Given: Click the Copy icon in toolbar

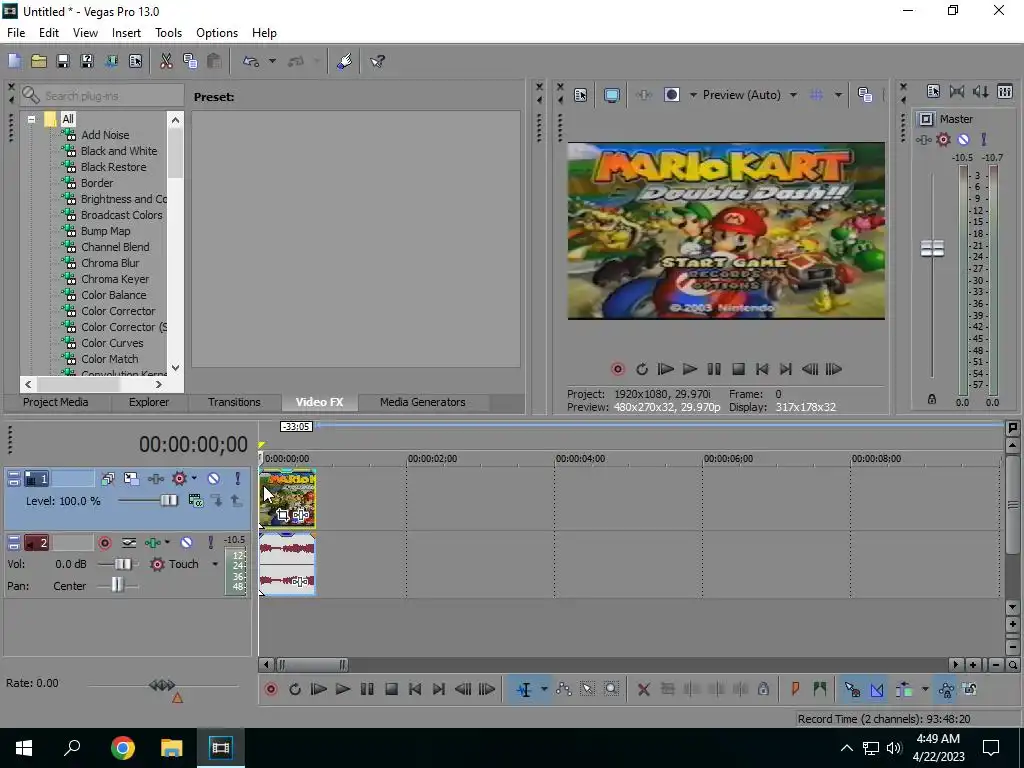Looking at the screenshot, I should (x=190, y=61).
